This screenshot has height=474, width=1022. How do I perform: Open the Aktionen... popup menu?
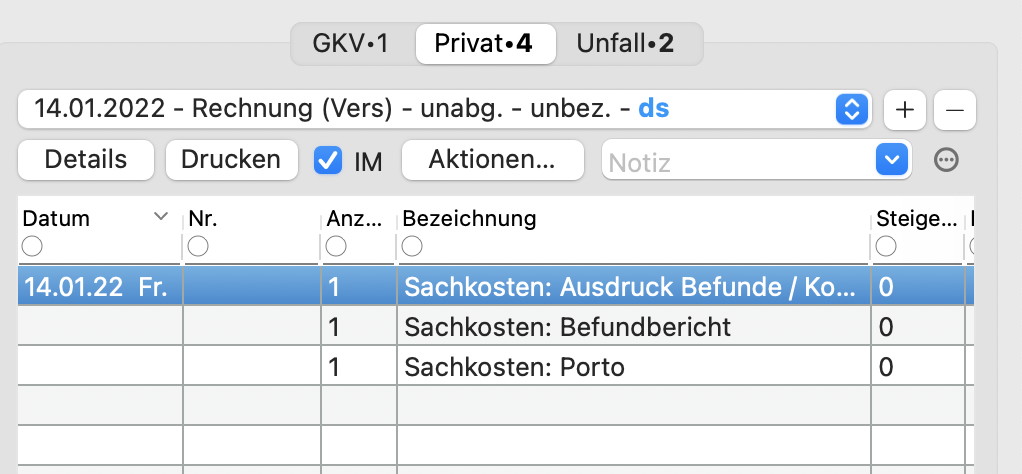click(x=493, y=160)
